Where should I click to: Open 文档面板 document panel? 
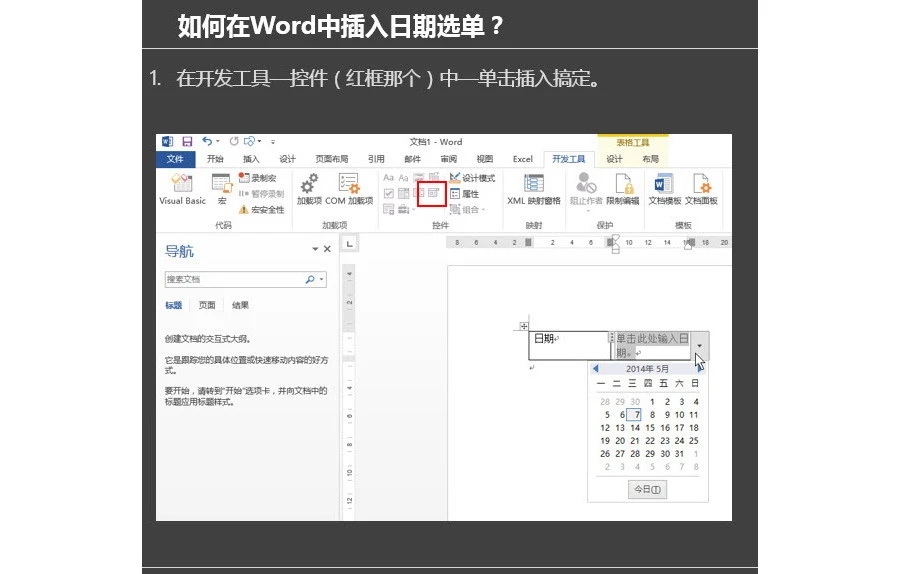coord(701,189)
